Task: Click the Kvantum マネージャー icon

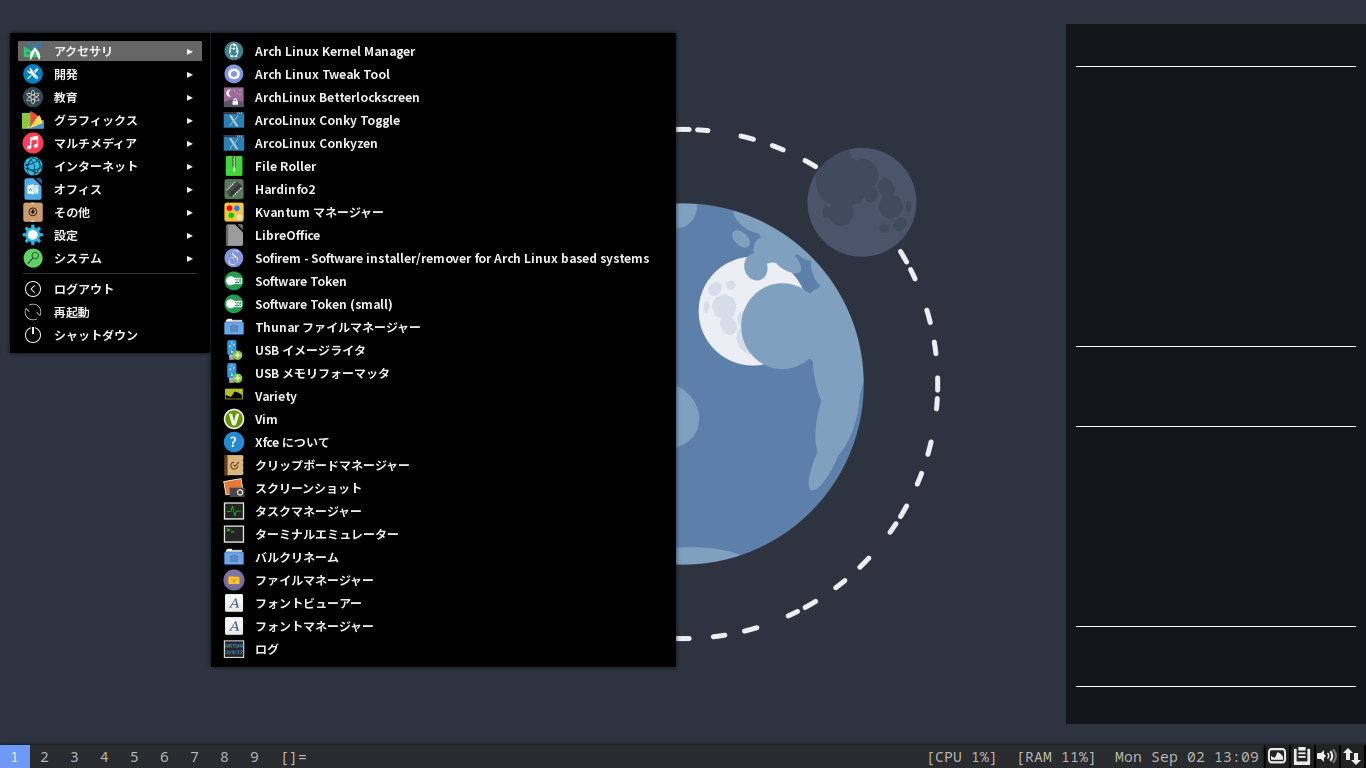Action: (234, 212)
